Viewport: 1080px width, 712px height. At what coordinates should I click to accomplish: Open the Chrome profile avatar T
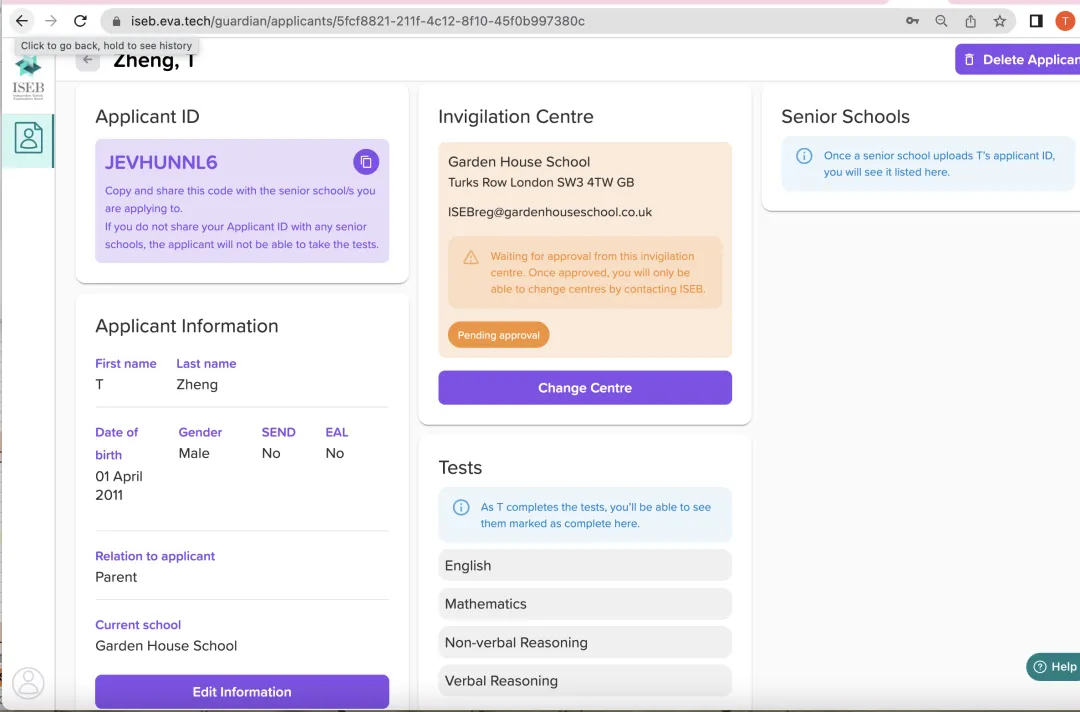(x=1065, y=21)
